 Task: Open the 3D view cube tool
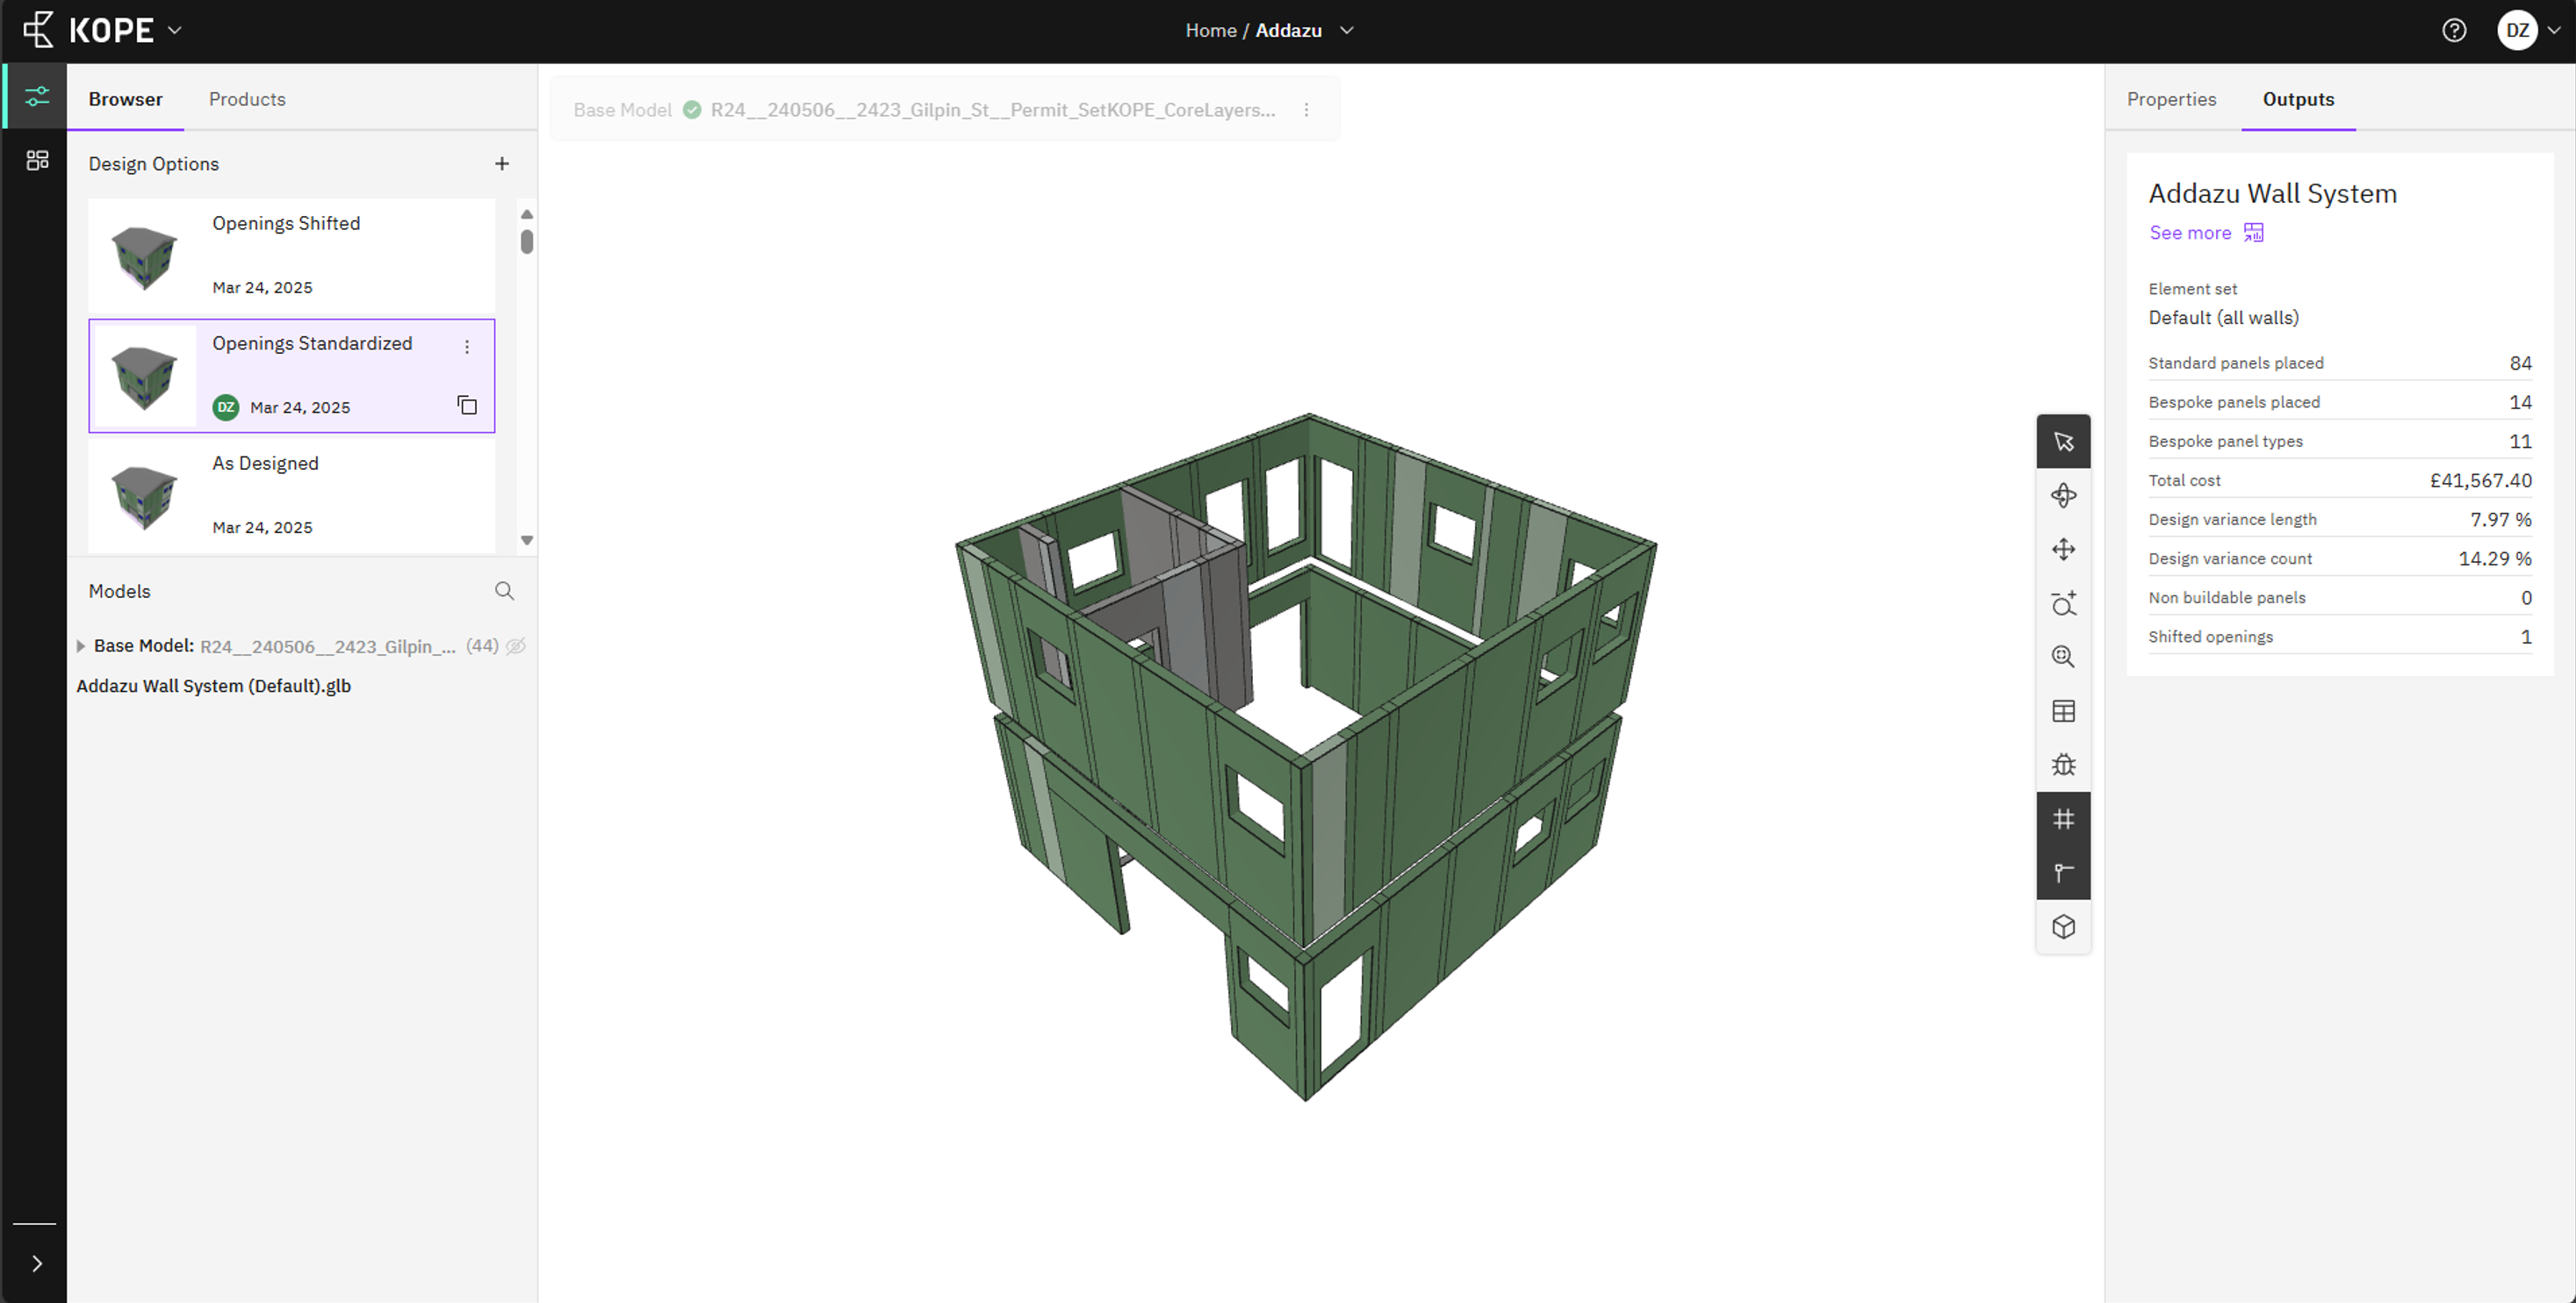point(2063,927)
